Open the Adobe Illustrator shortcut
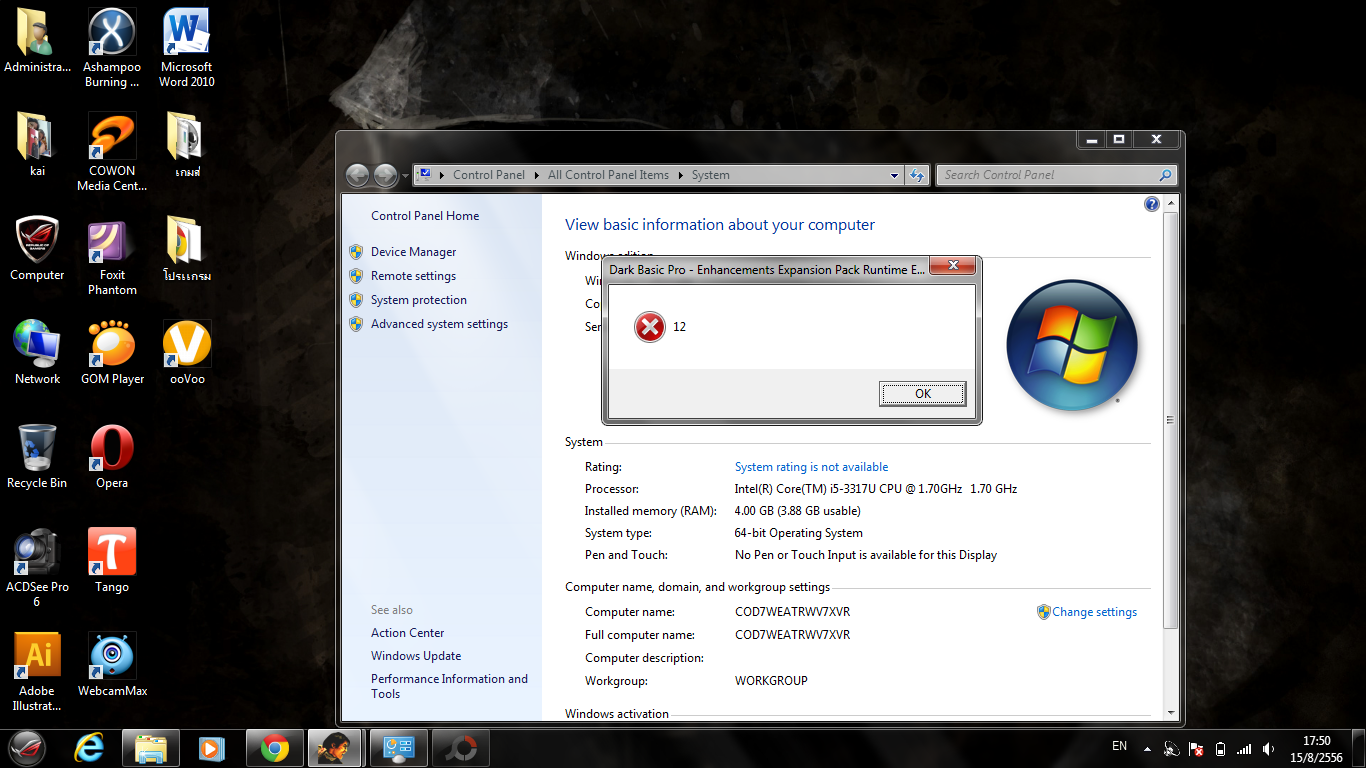 point(37,672)
